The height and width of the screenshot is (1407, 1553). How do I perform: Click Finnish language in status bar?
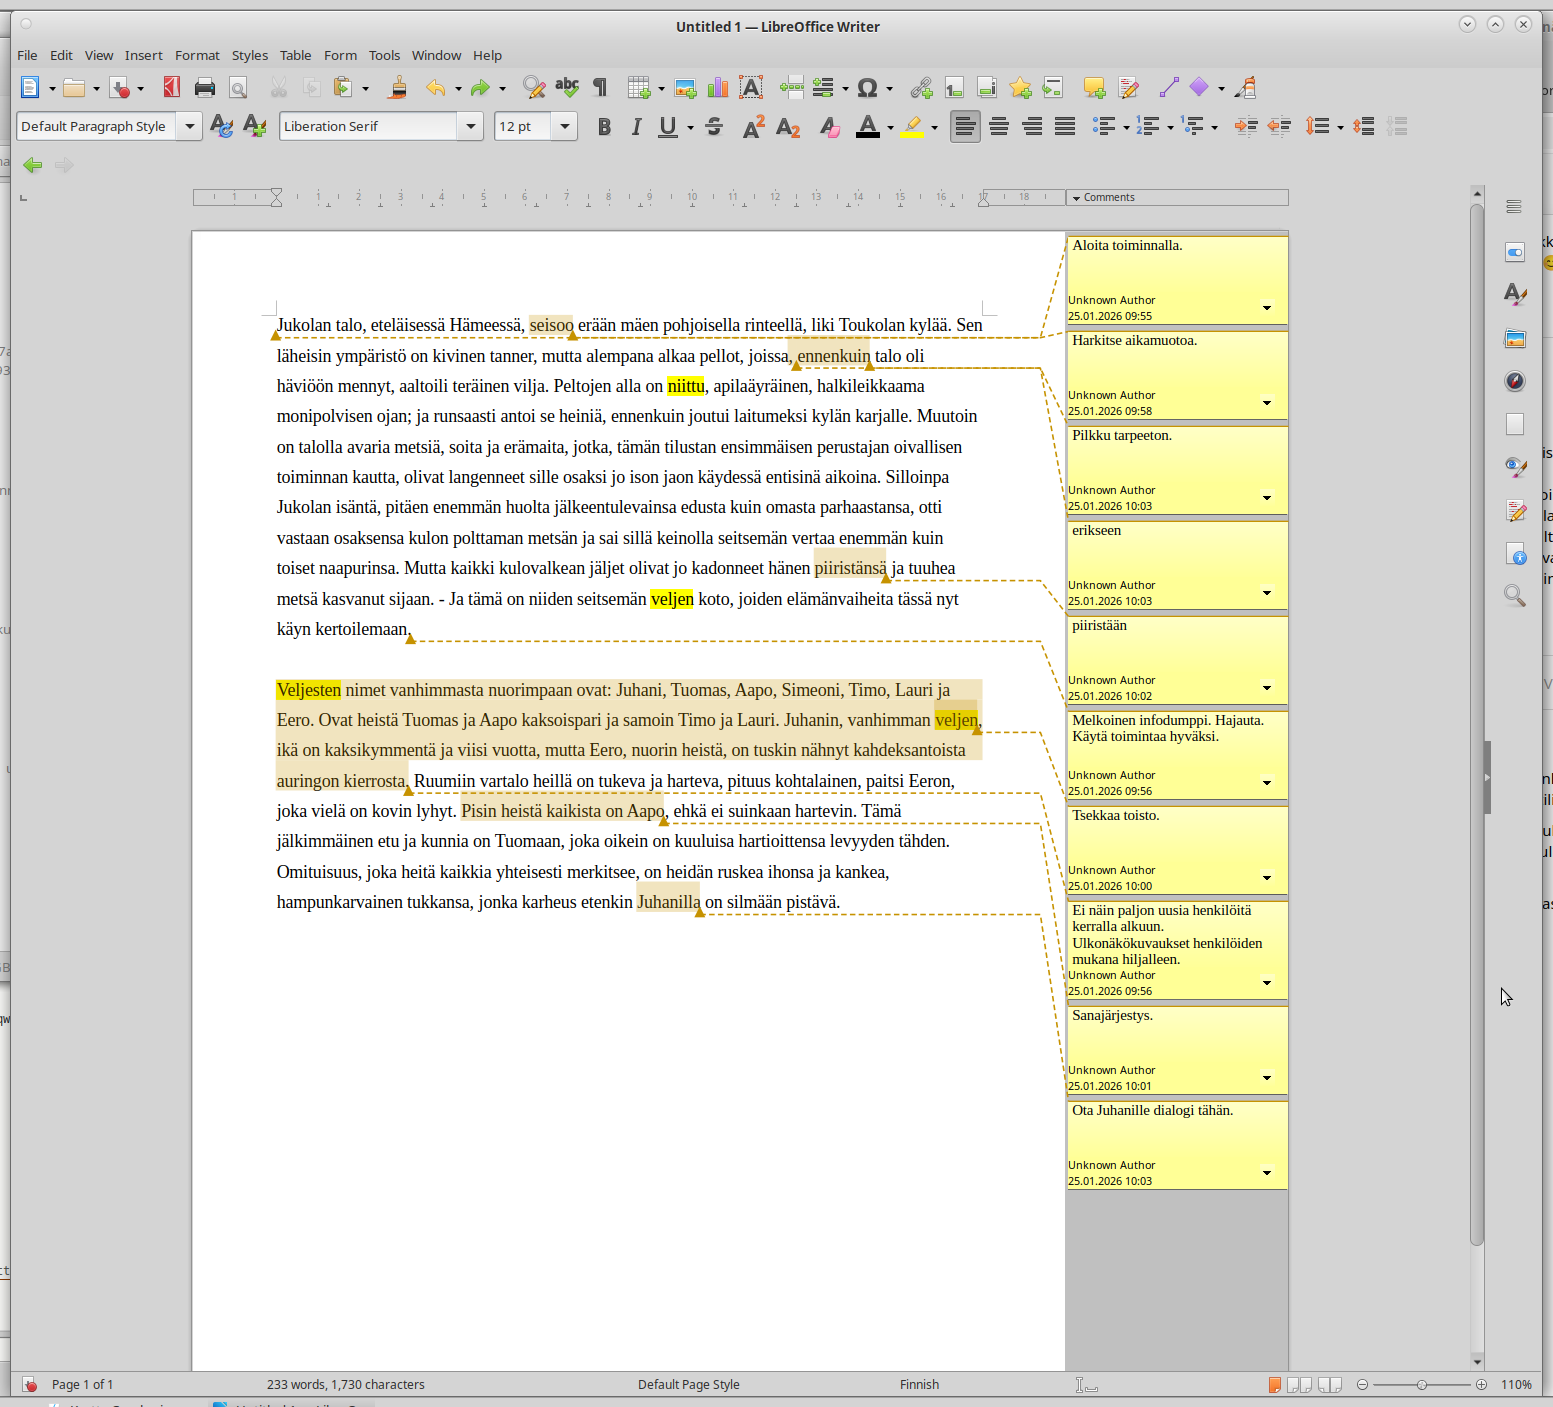click(x=919, y=1385)
